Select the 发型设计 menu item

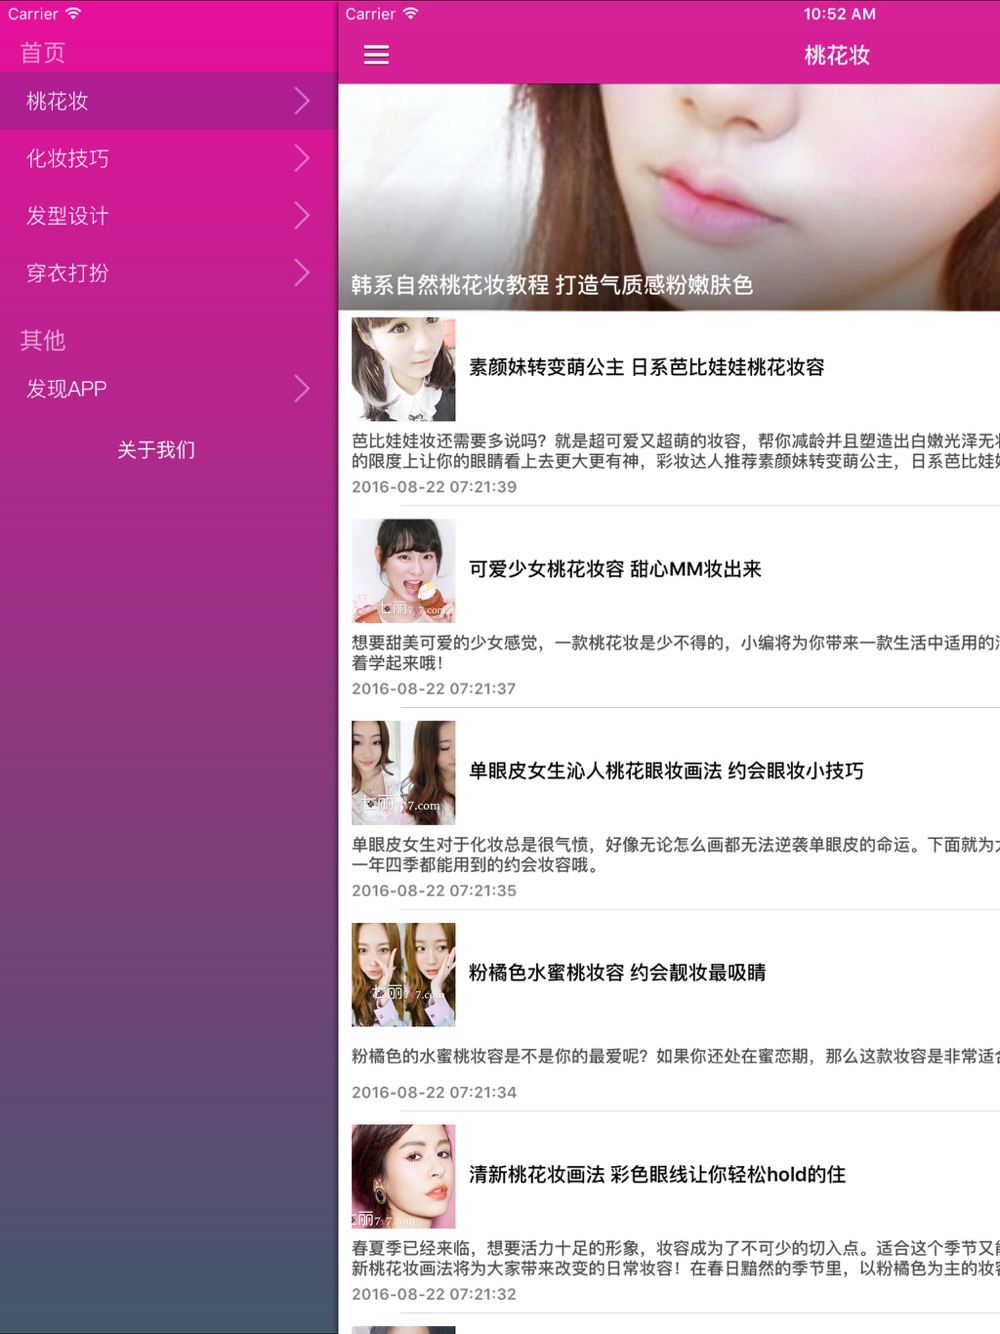(x=168, y=215)
